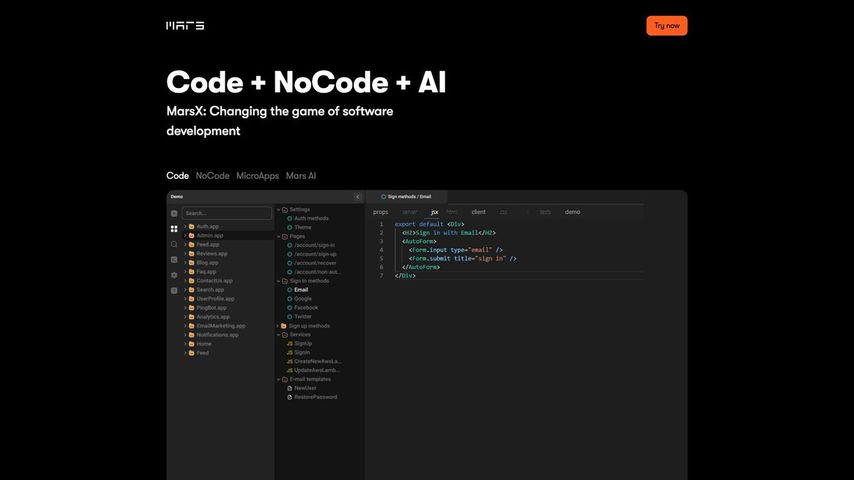Click the Blog.app folder icon
Screen dimensions: 854x480
coord(191,263)
